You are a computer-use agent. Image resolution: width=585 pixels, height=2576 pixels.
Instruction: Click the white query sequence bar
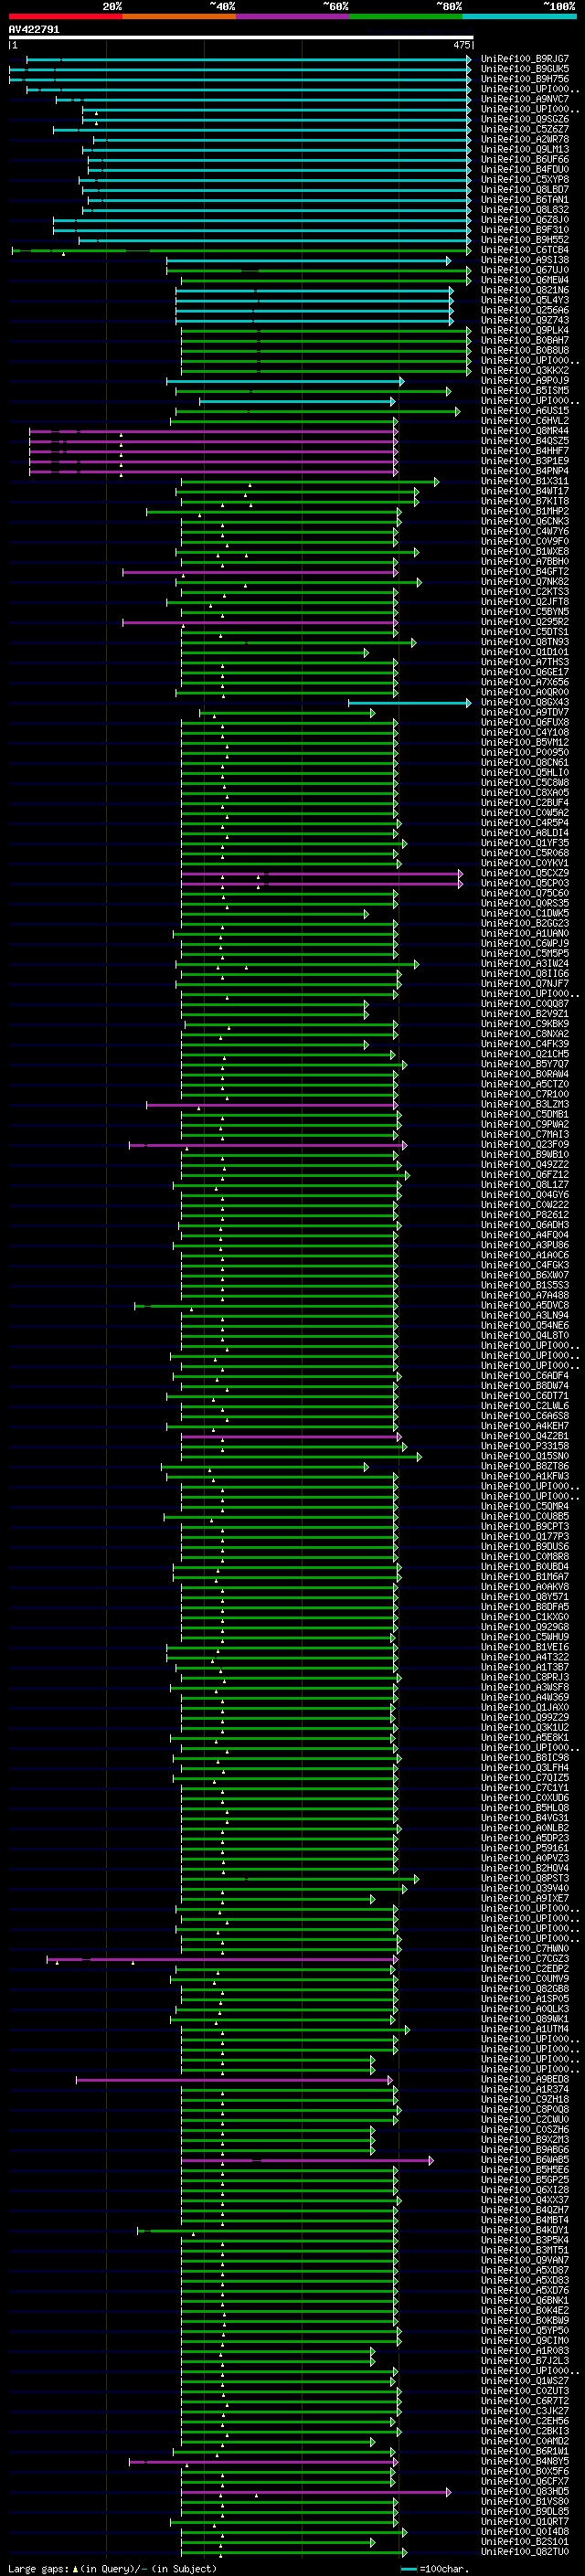(241, 37)
